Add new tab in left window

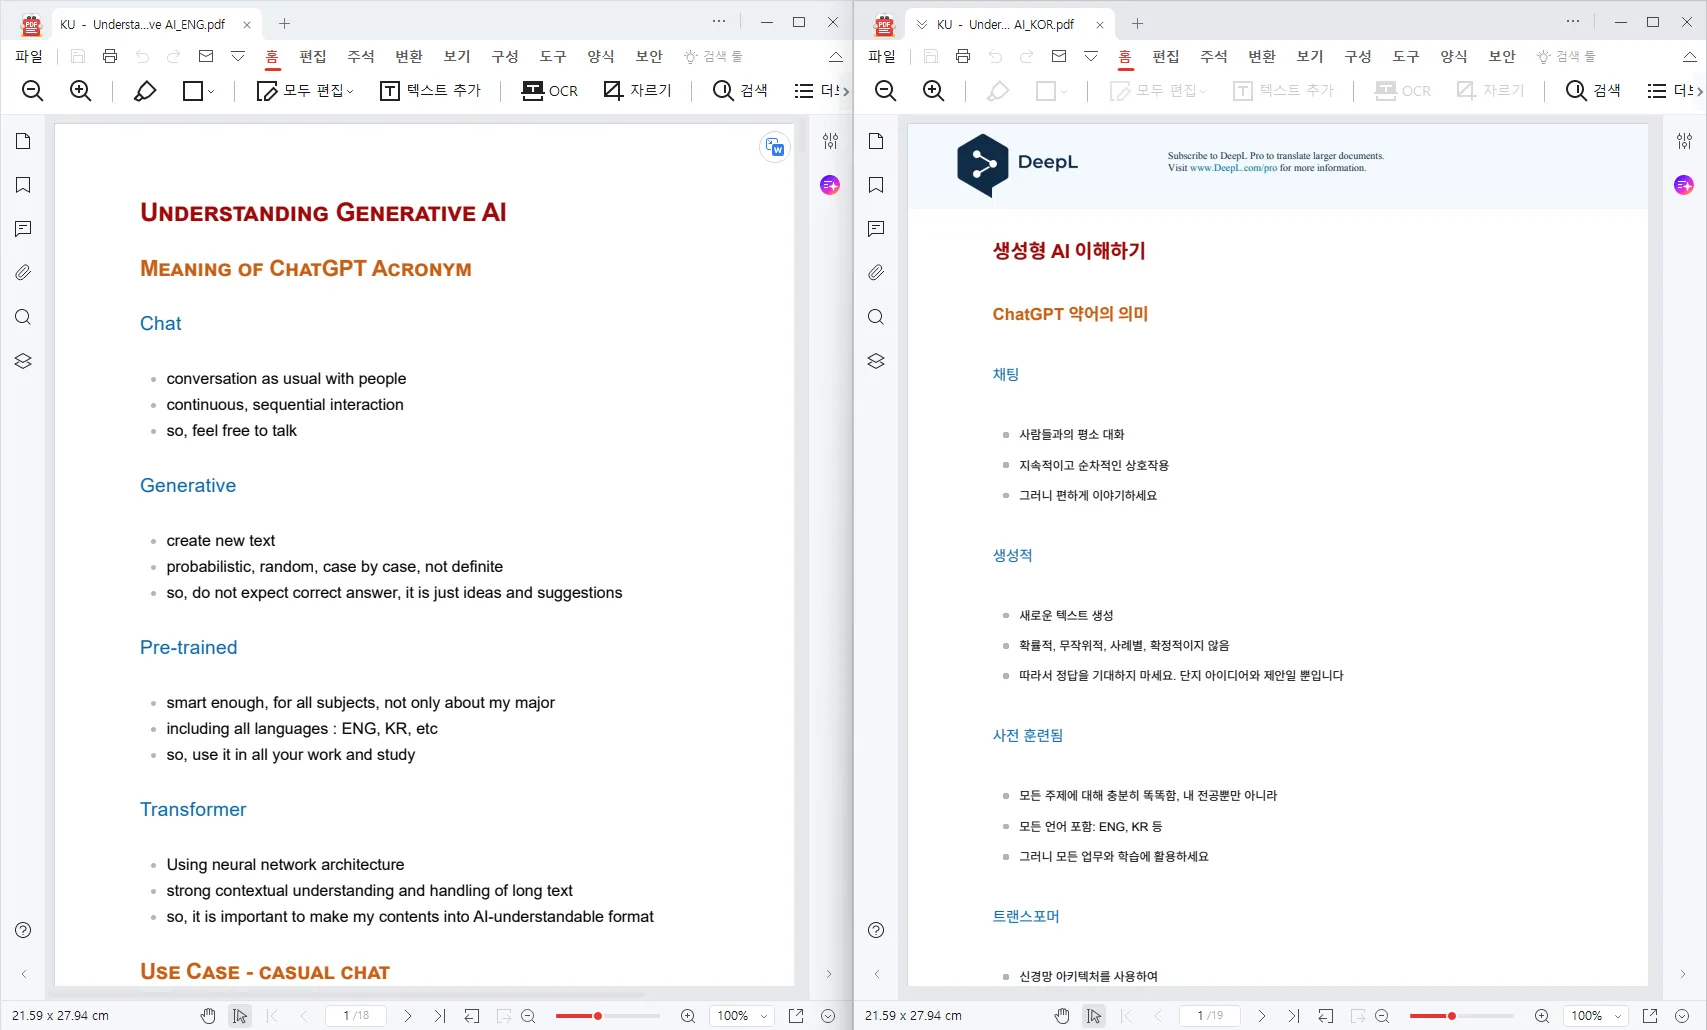(284, 23)
